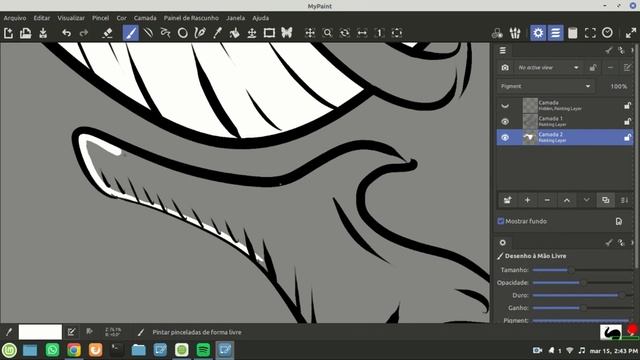640x360 pixels.
Task: Click the duplicate layer button
Action: click(606, 200)
